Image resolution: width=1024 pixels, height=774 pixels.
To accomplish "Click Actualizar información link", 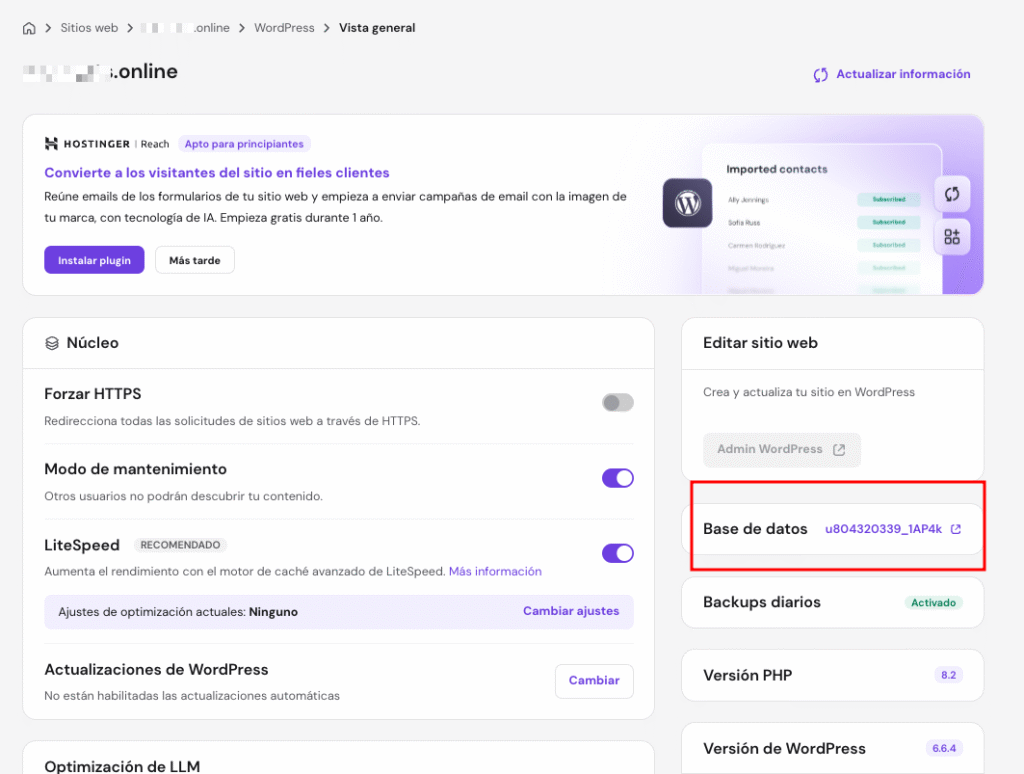I will [903, 74].
